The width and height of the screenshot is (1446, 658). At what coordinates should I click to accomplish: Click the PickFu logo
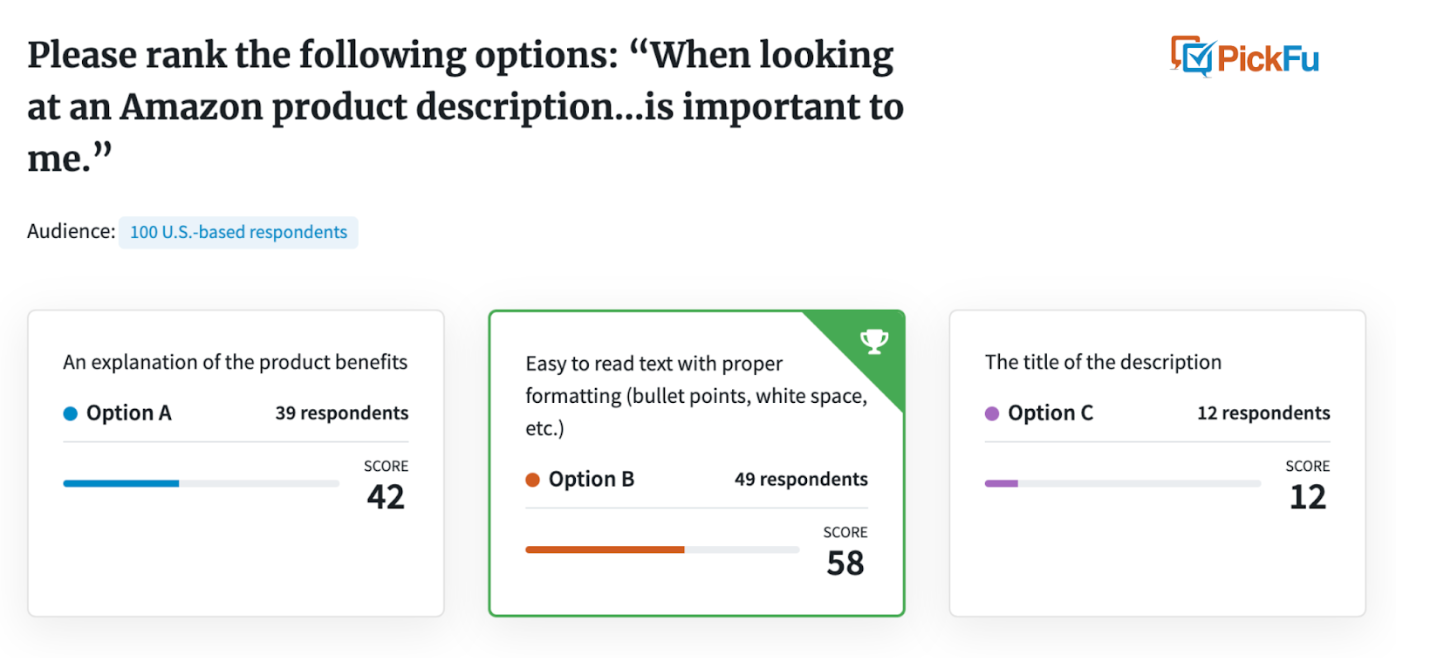tap(1245, 56)
